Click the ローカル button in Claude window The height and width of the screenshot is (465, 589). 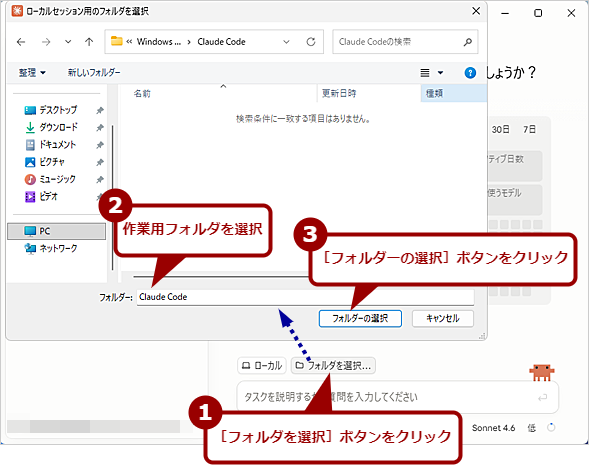click(x=262, y=365)
